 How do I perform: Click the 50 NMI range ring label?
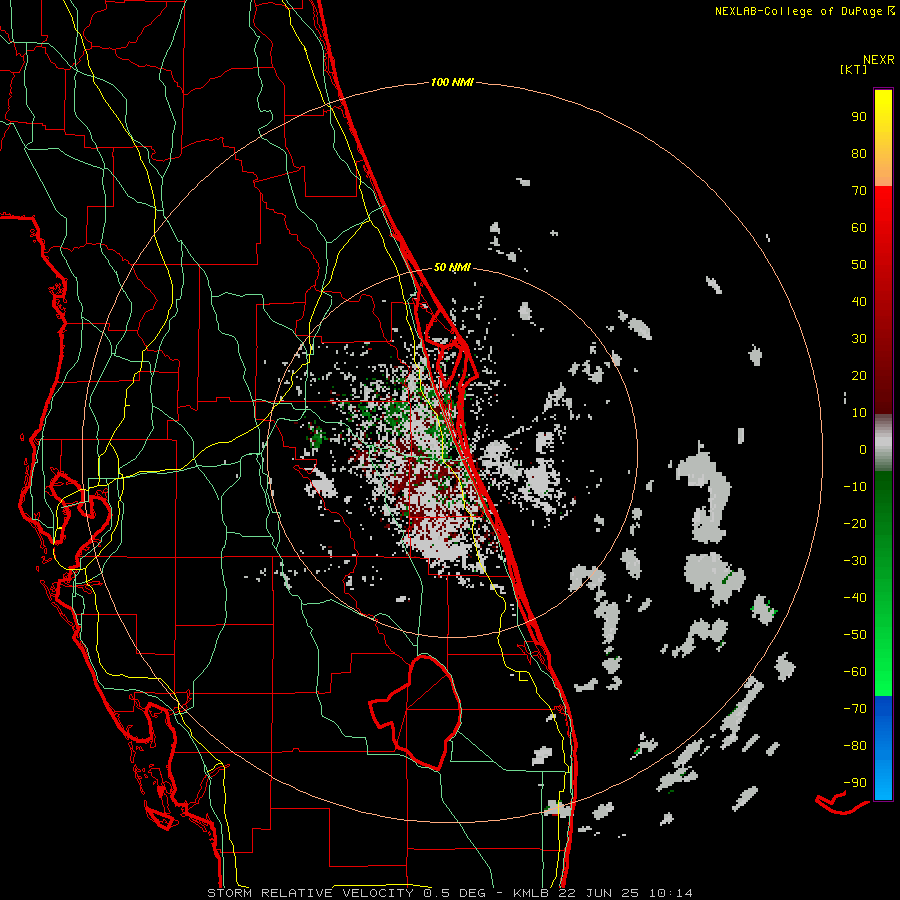tap(452, 267)
